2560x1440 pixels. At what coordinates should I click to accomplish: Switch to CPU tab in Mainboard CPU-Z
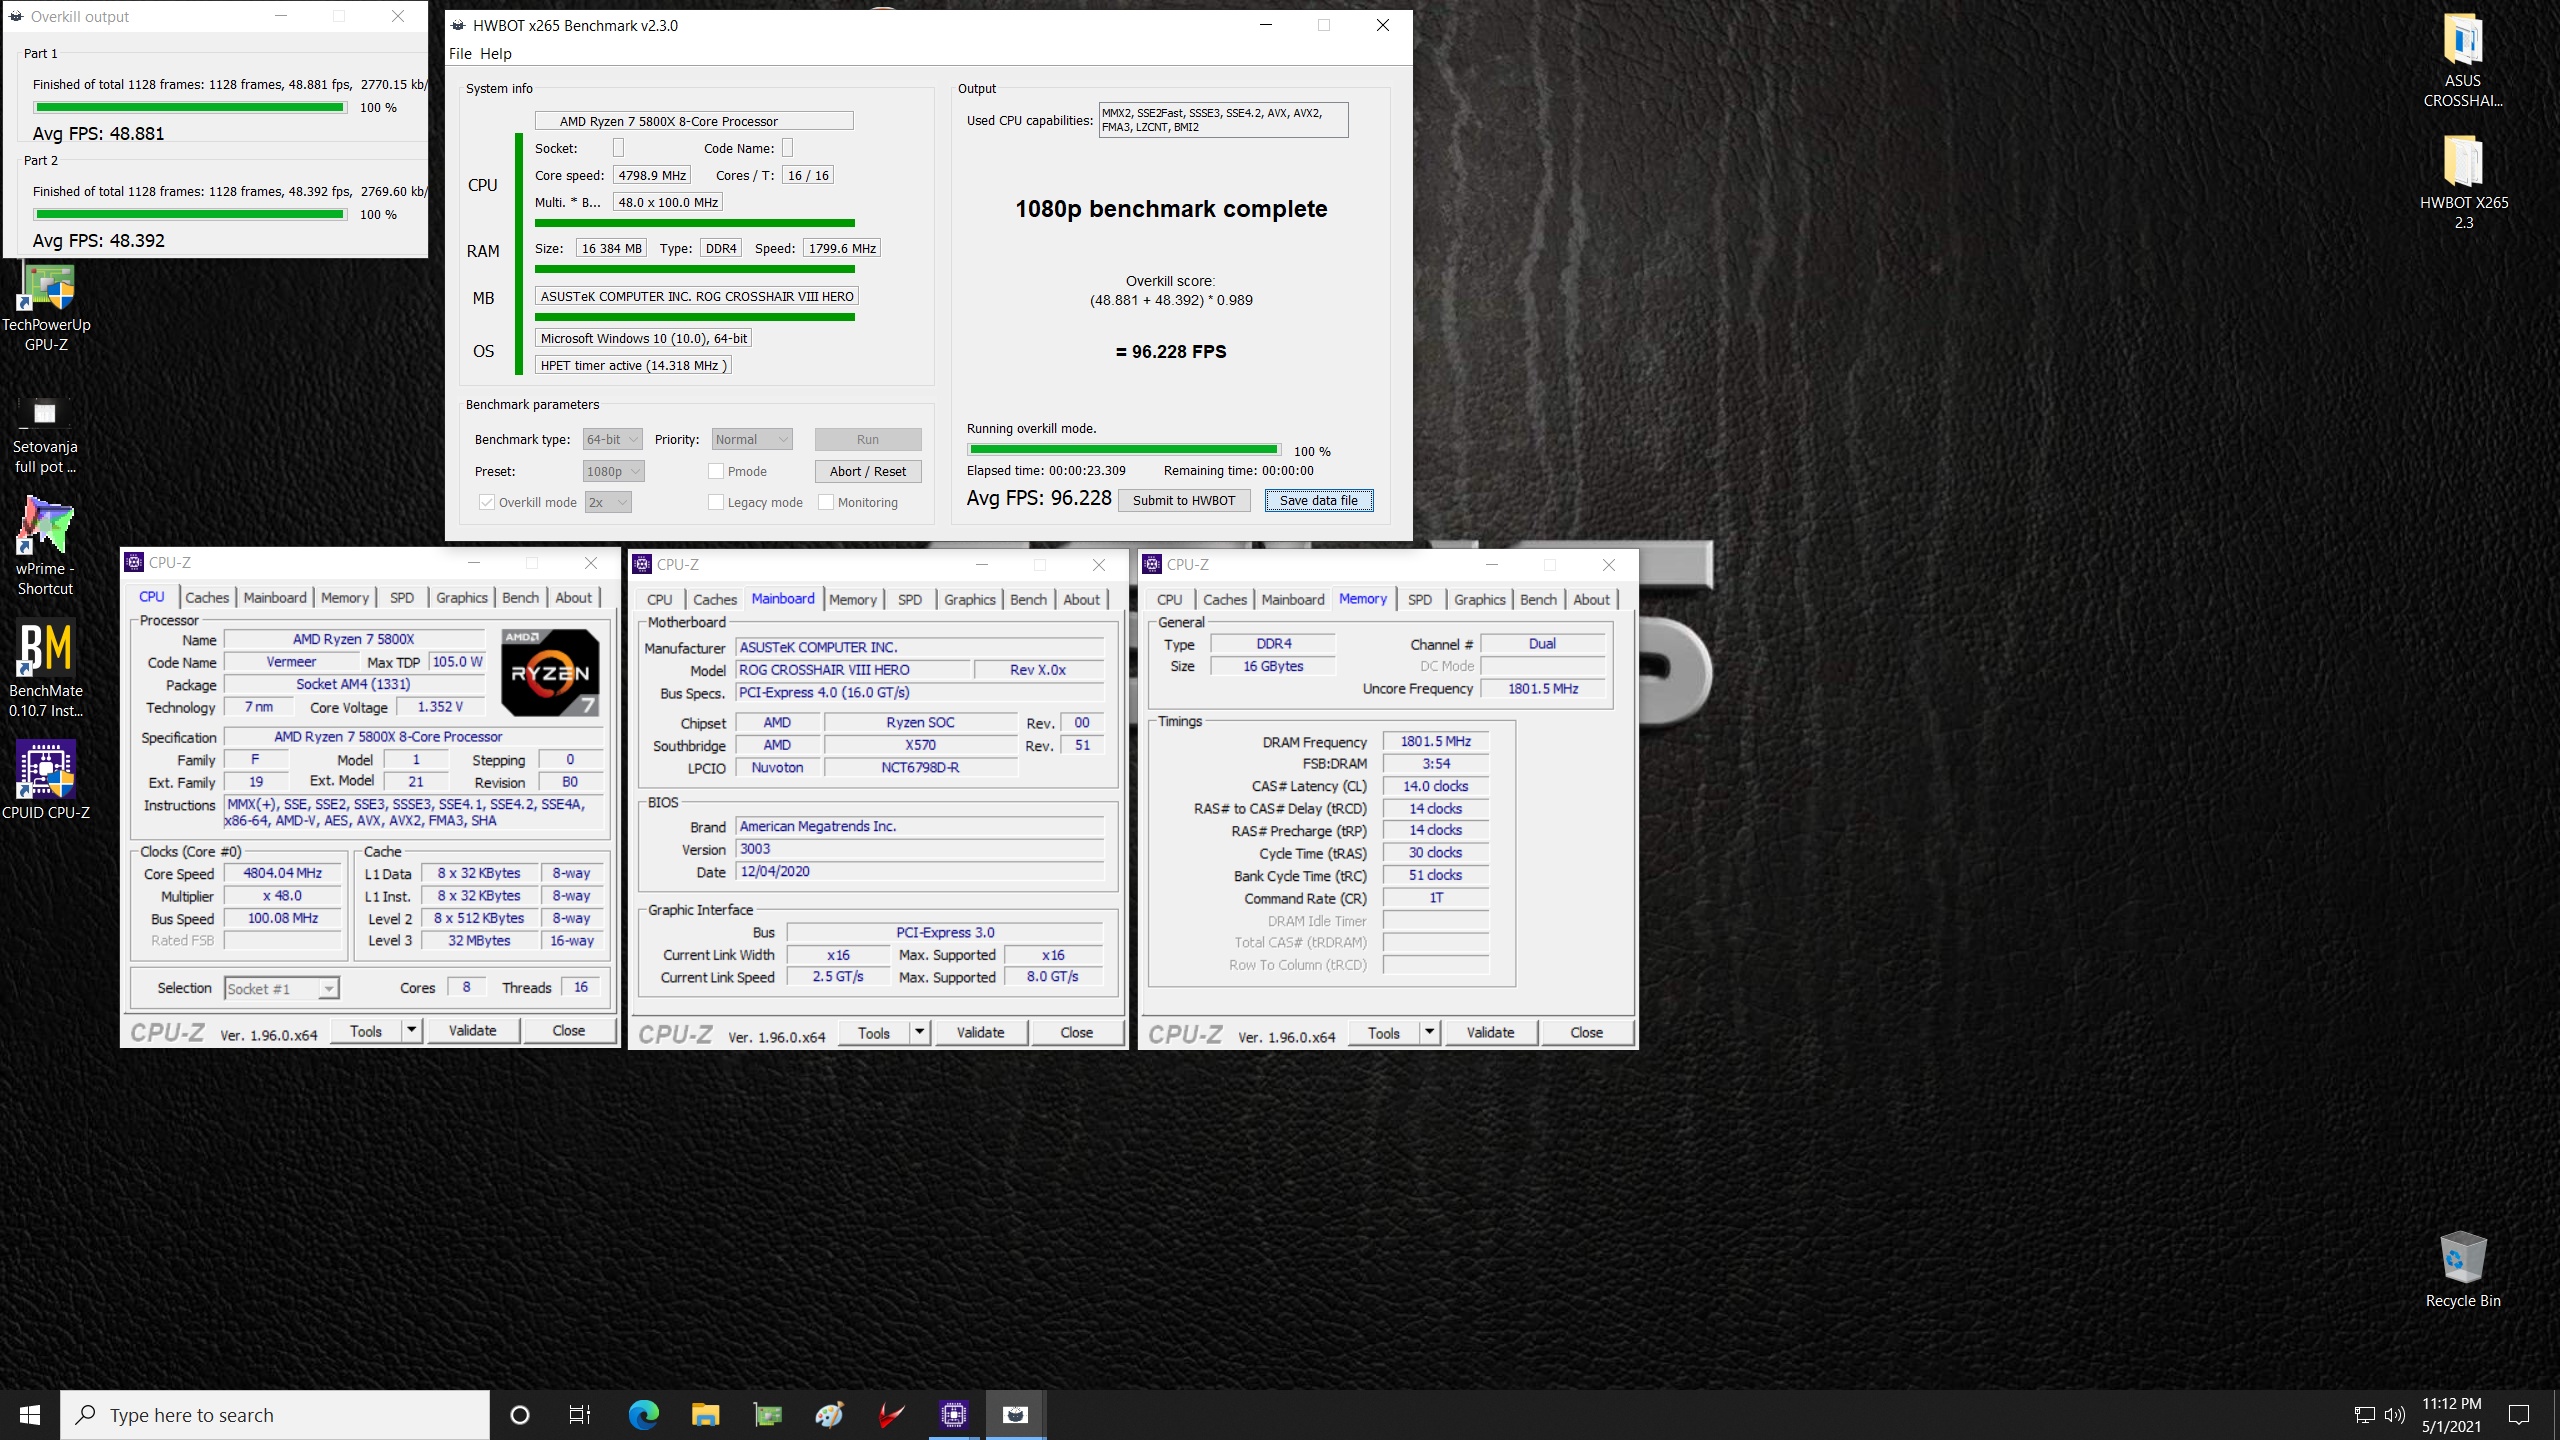tap(659, 599)
